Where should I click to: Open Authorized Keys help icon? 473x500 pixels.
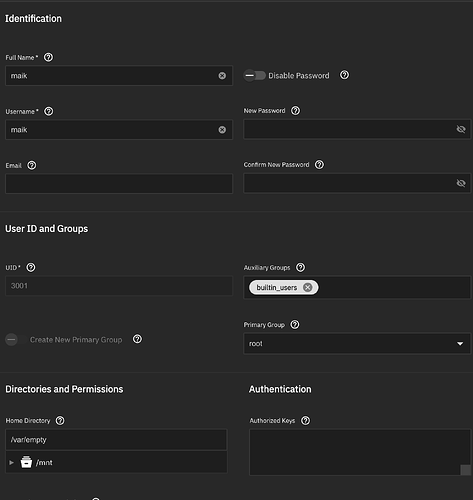(x=305, y=421)
